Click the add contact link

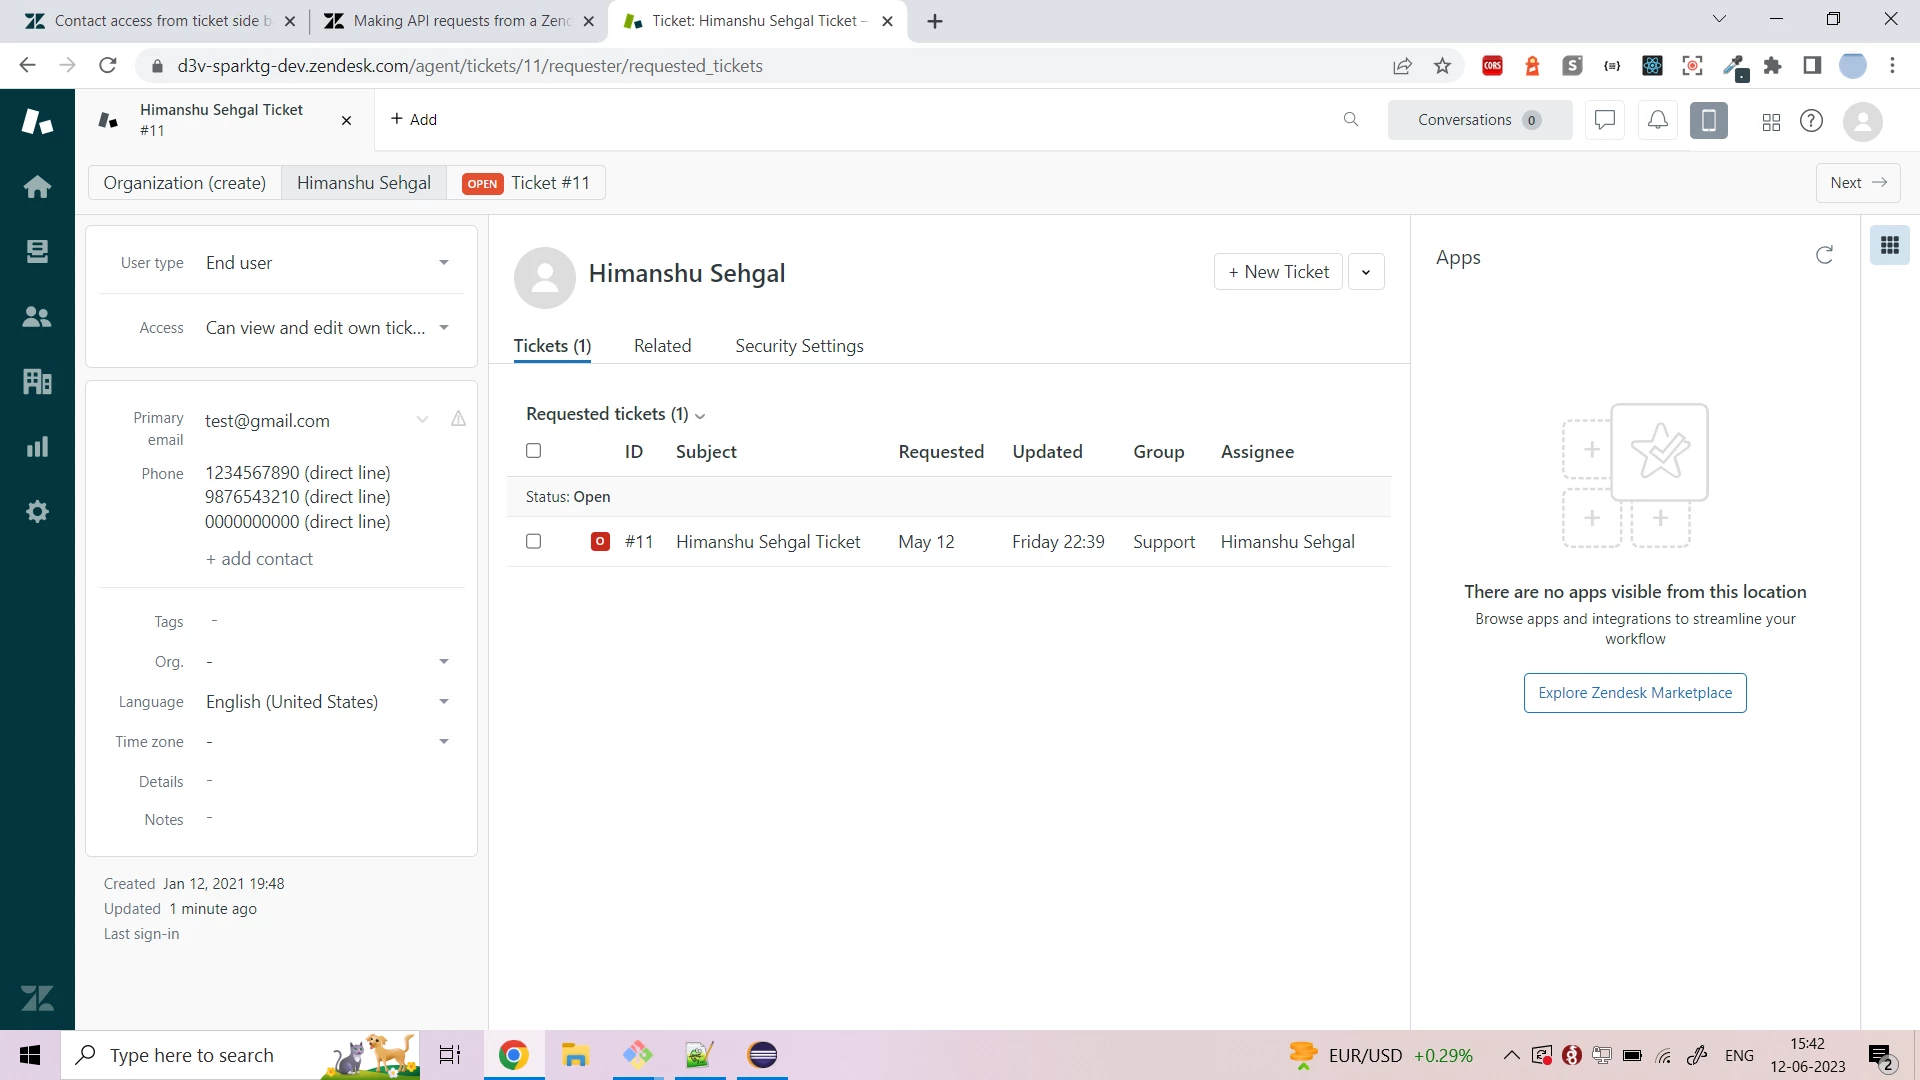(x=260, y=559)
